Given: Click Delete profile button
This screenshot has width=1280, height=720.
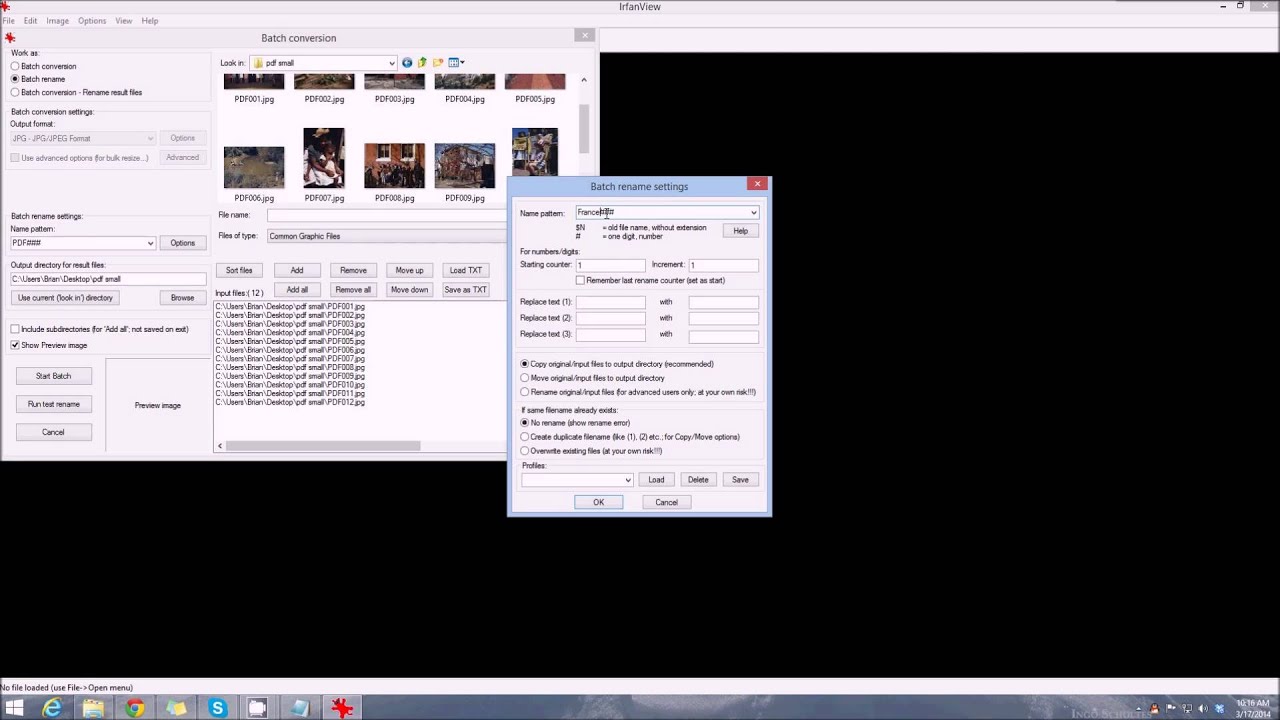Looking at the screenshot, I should pos(698,480).
